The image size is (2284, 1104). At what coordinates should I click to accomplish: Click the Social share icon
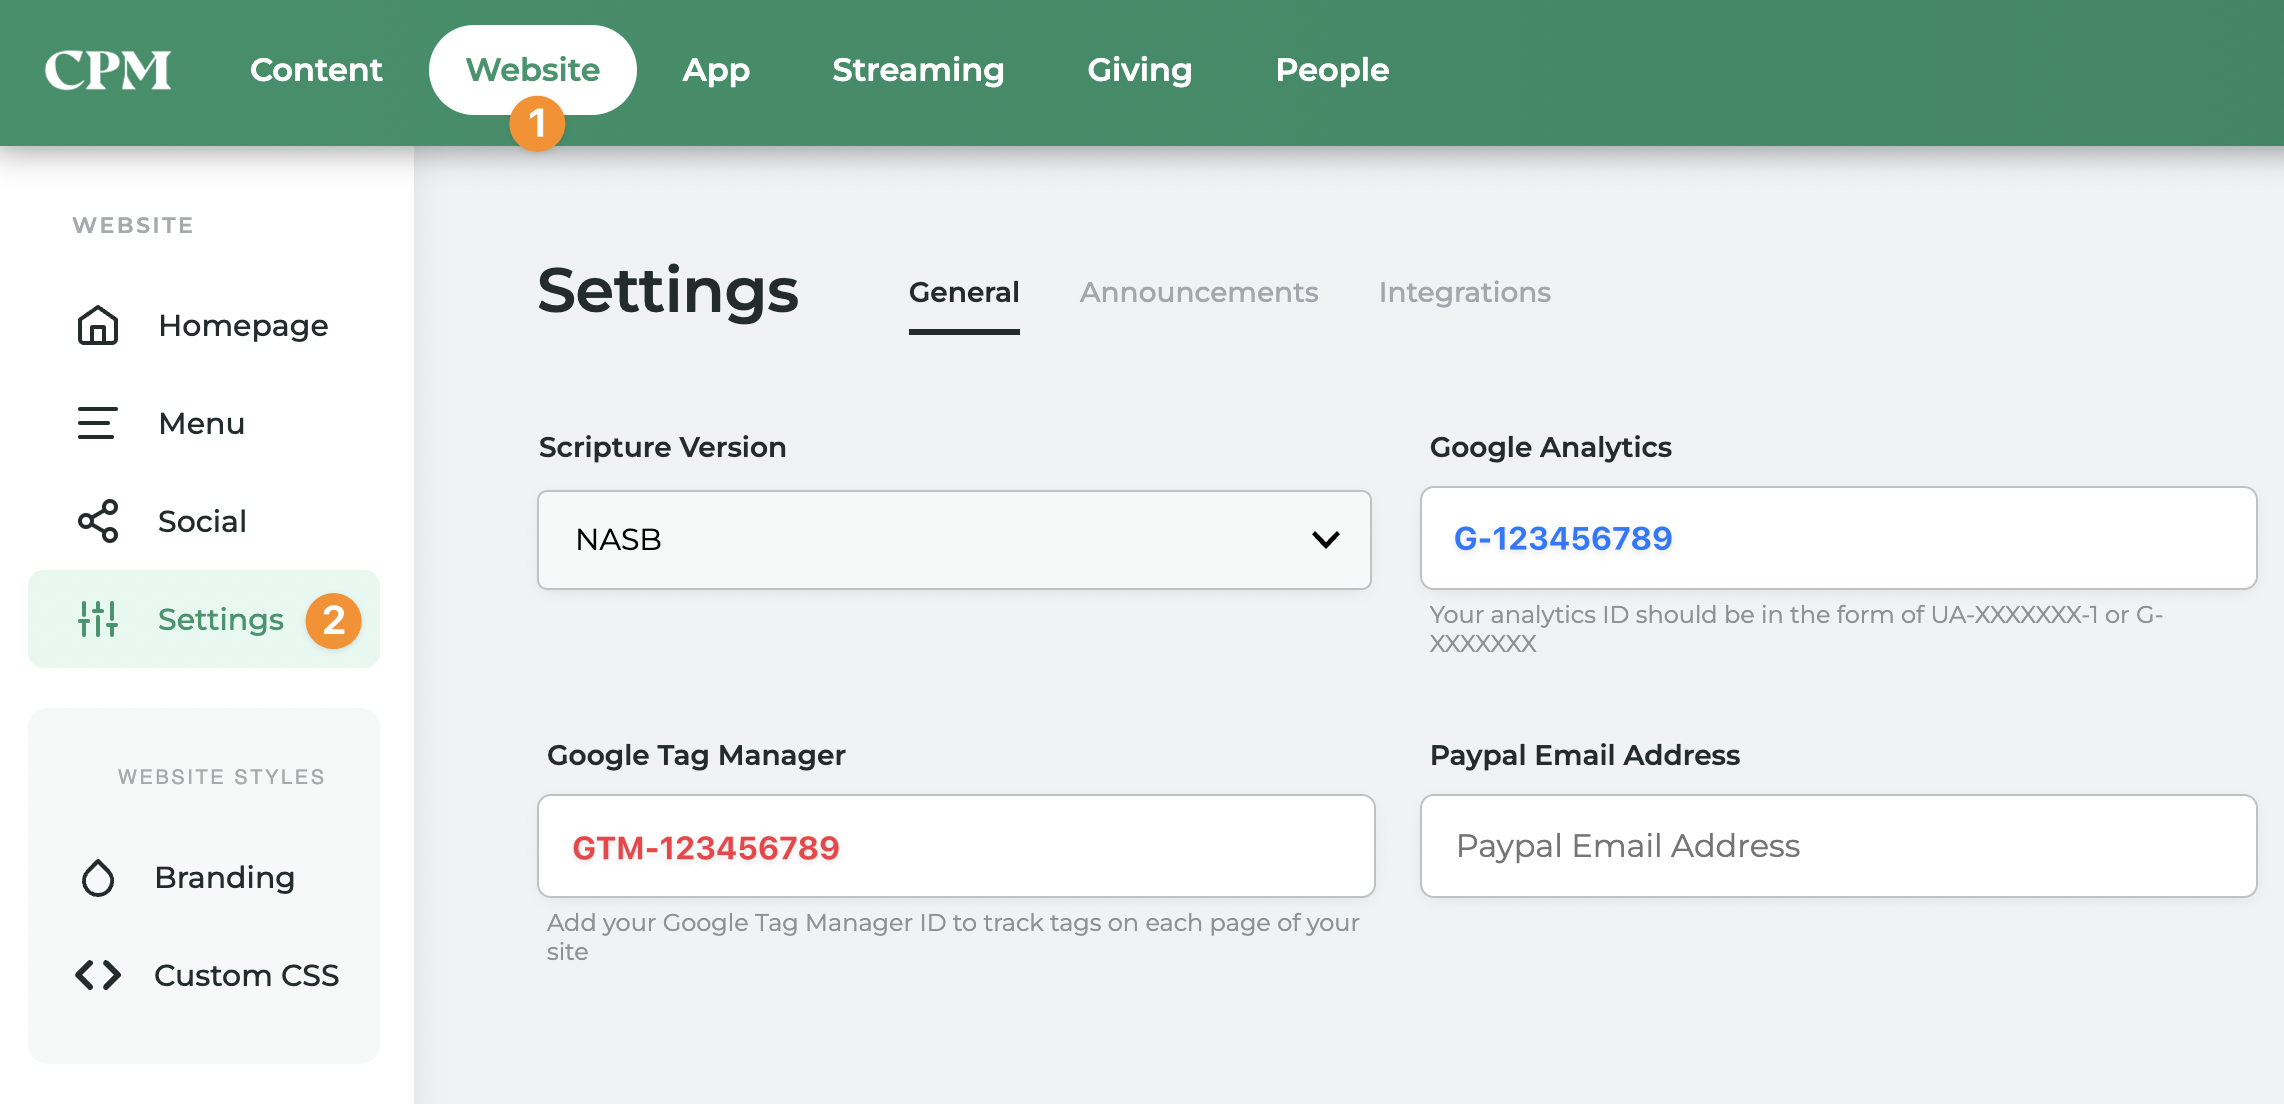click(98, 521)
